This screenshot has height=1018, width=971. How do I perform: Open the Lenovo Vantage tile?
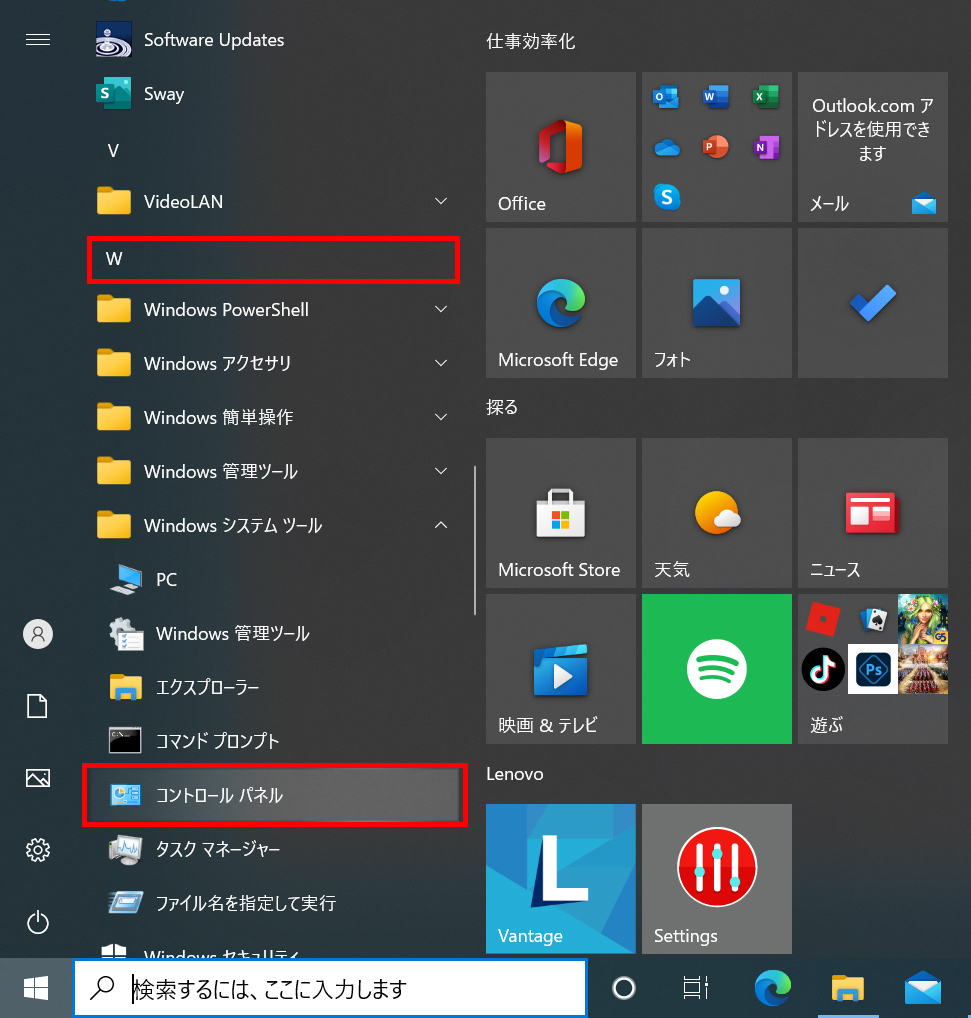coord(561,878)
